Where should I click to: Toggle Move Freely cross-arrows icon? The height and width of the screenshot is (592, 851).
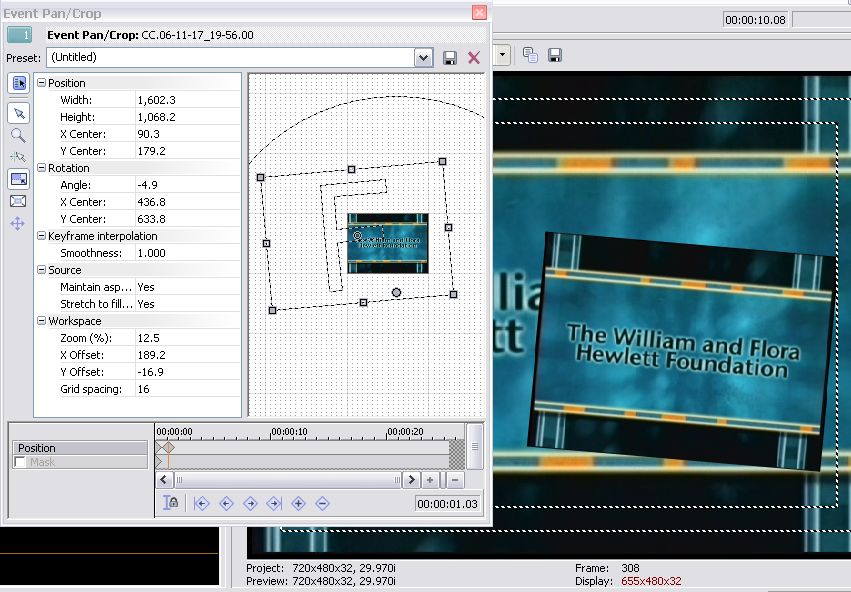[x=18, y=224]
